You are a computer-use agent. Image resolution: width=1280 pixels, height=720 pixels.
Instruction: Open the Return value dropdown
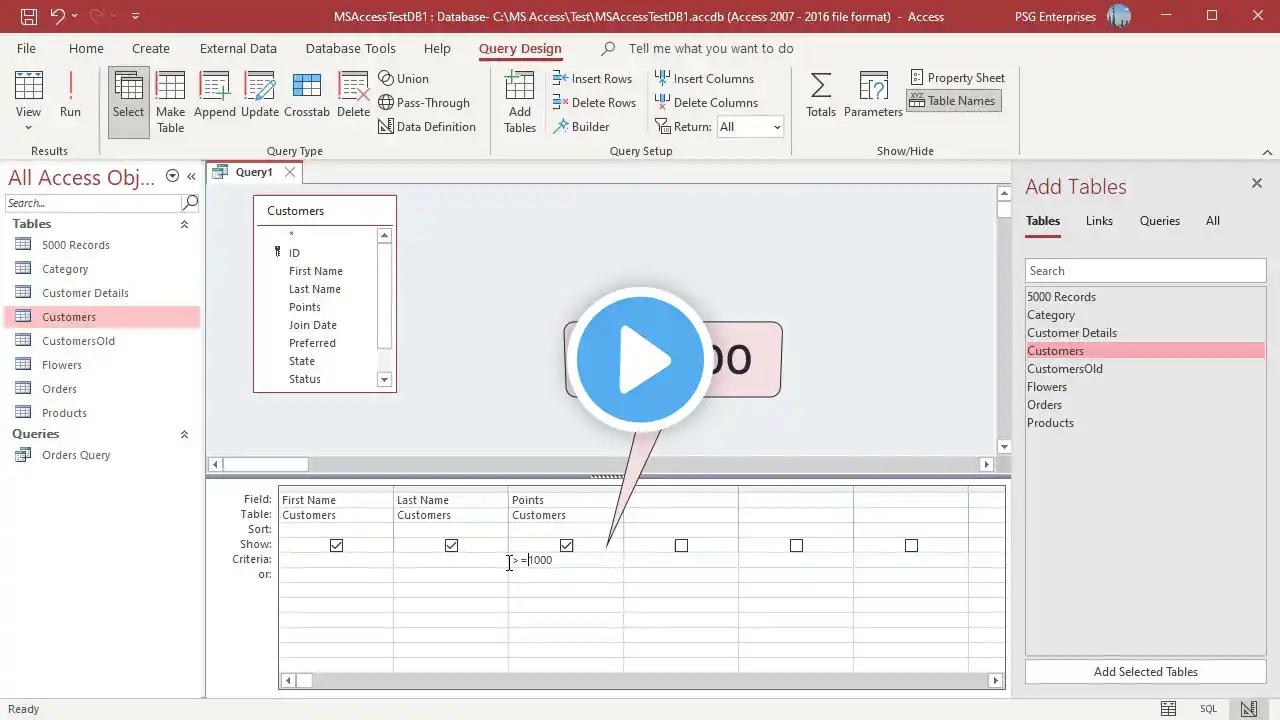point(776,127)
